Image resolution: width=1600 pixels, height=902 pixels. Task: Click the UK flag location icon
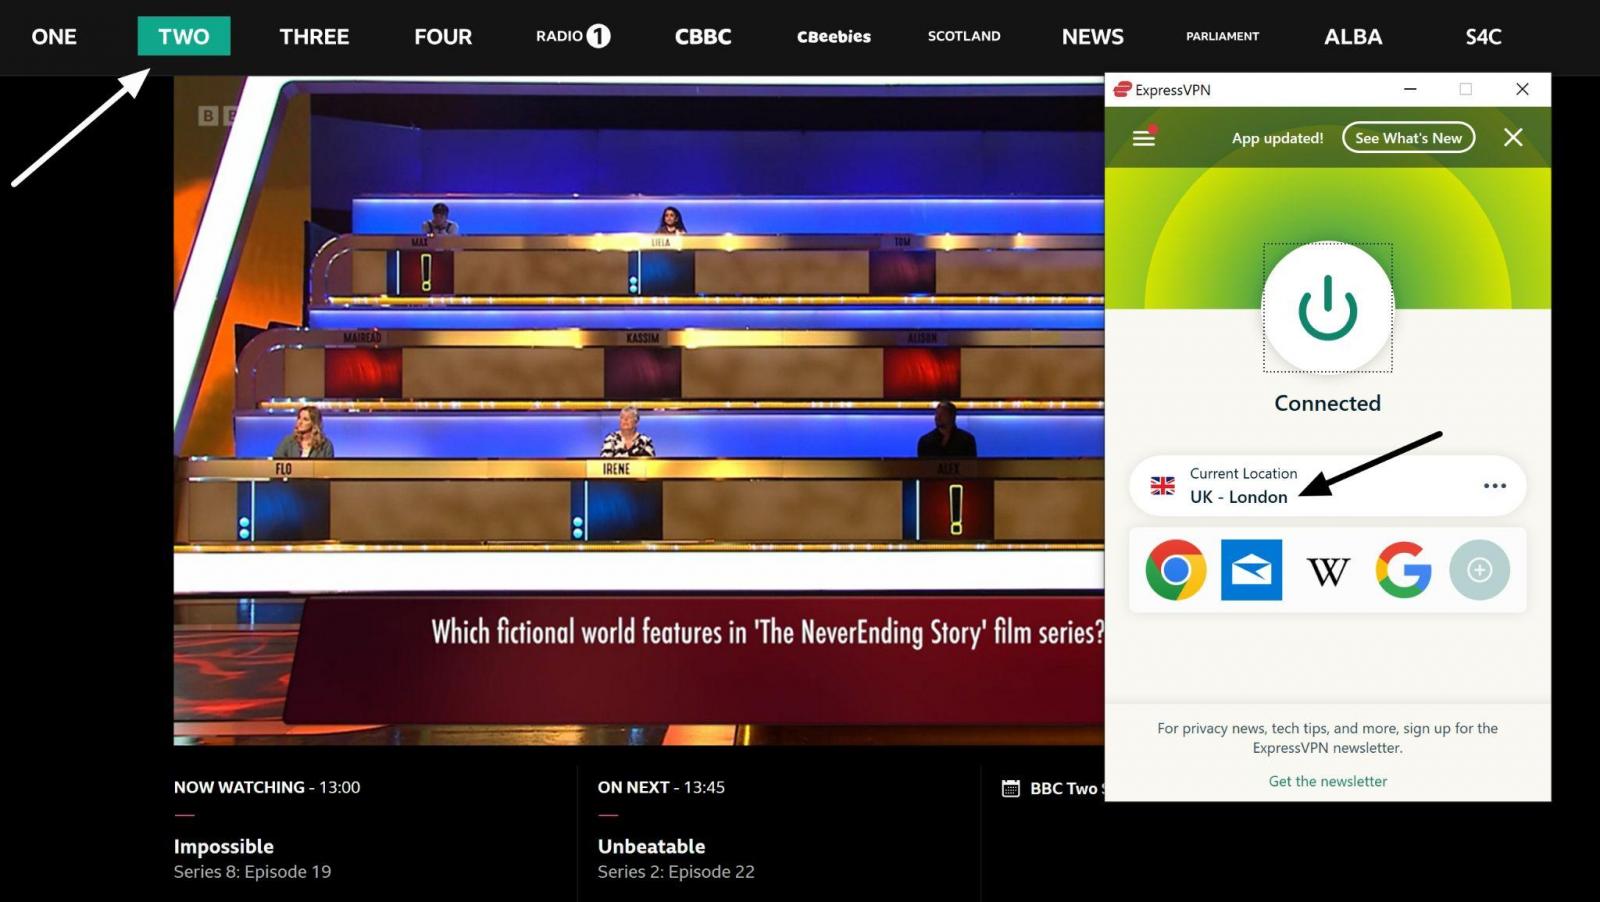1162,485
